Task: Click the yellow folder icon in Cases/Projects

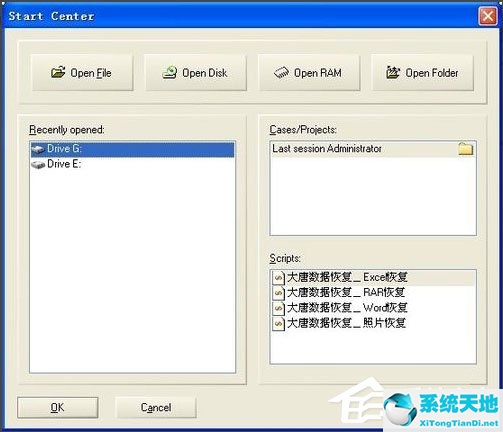Action: coord(466,149)
